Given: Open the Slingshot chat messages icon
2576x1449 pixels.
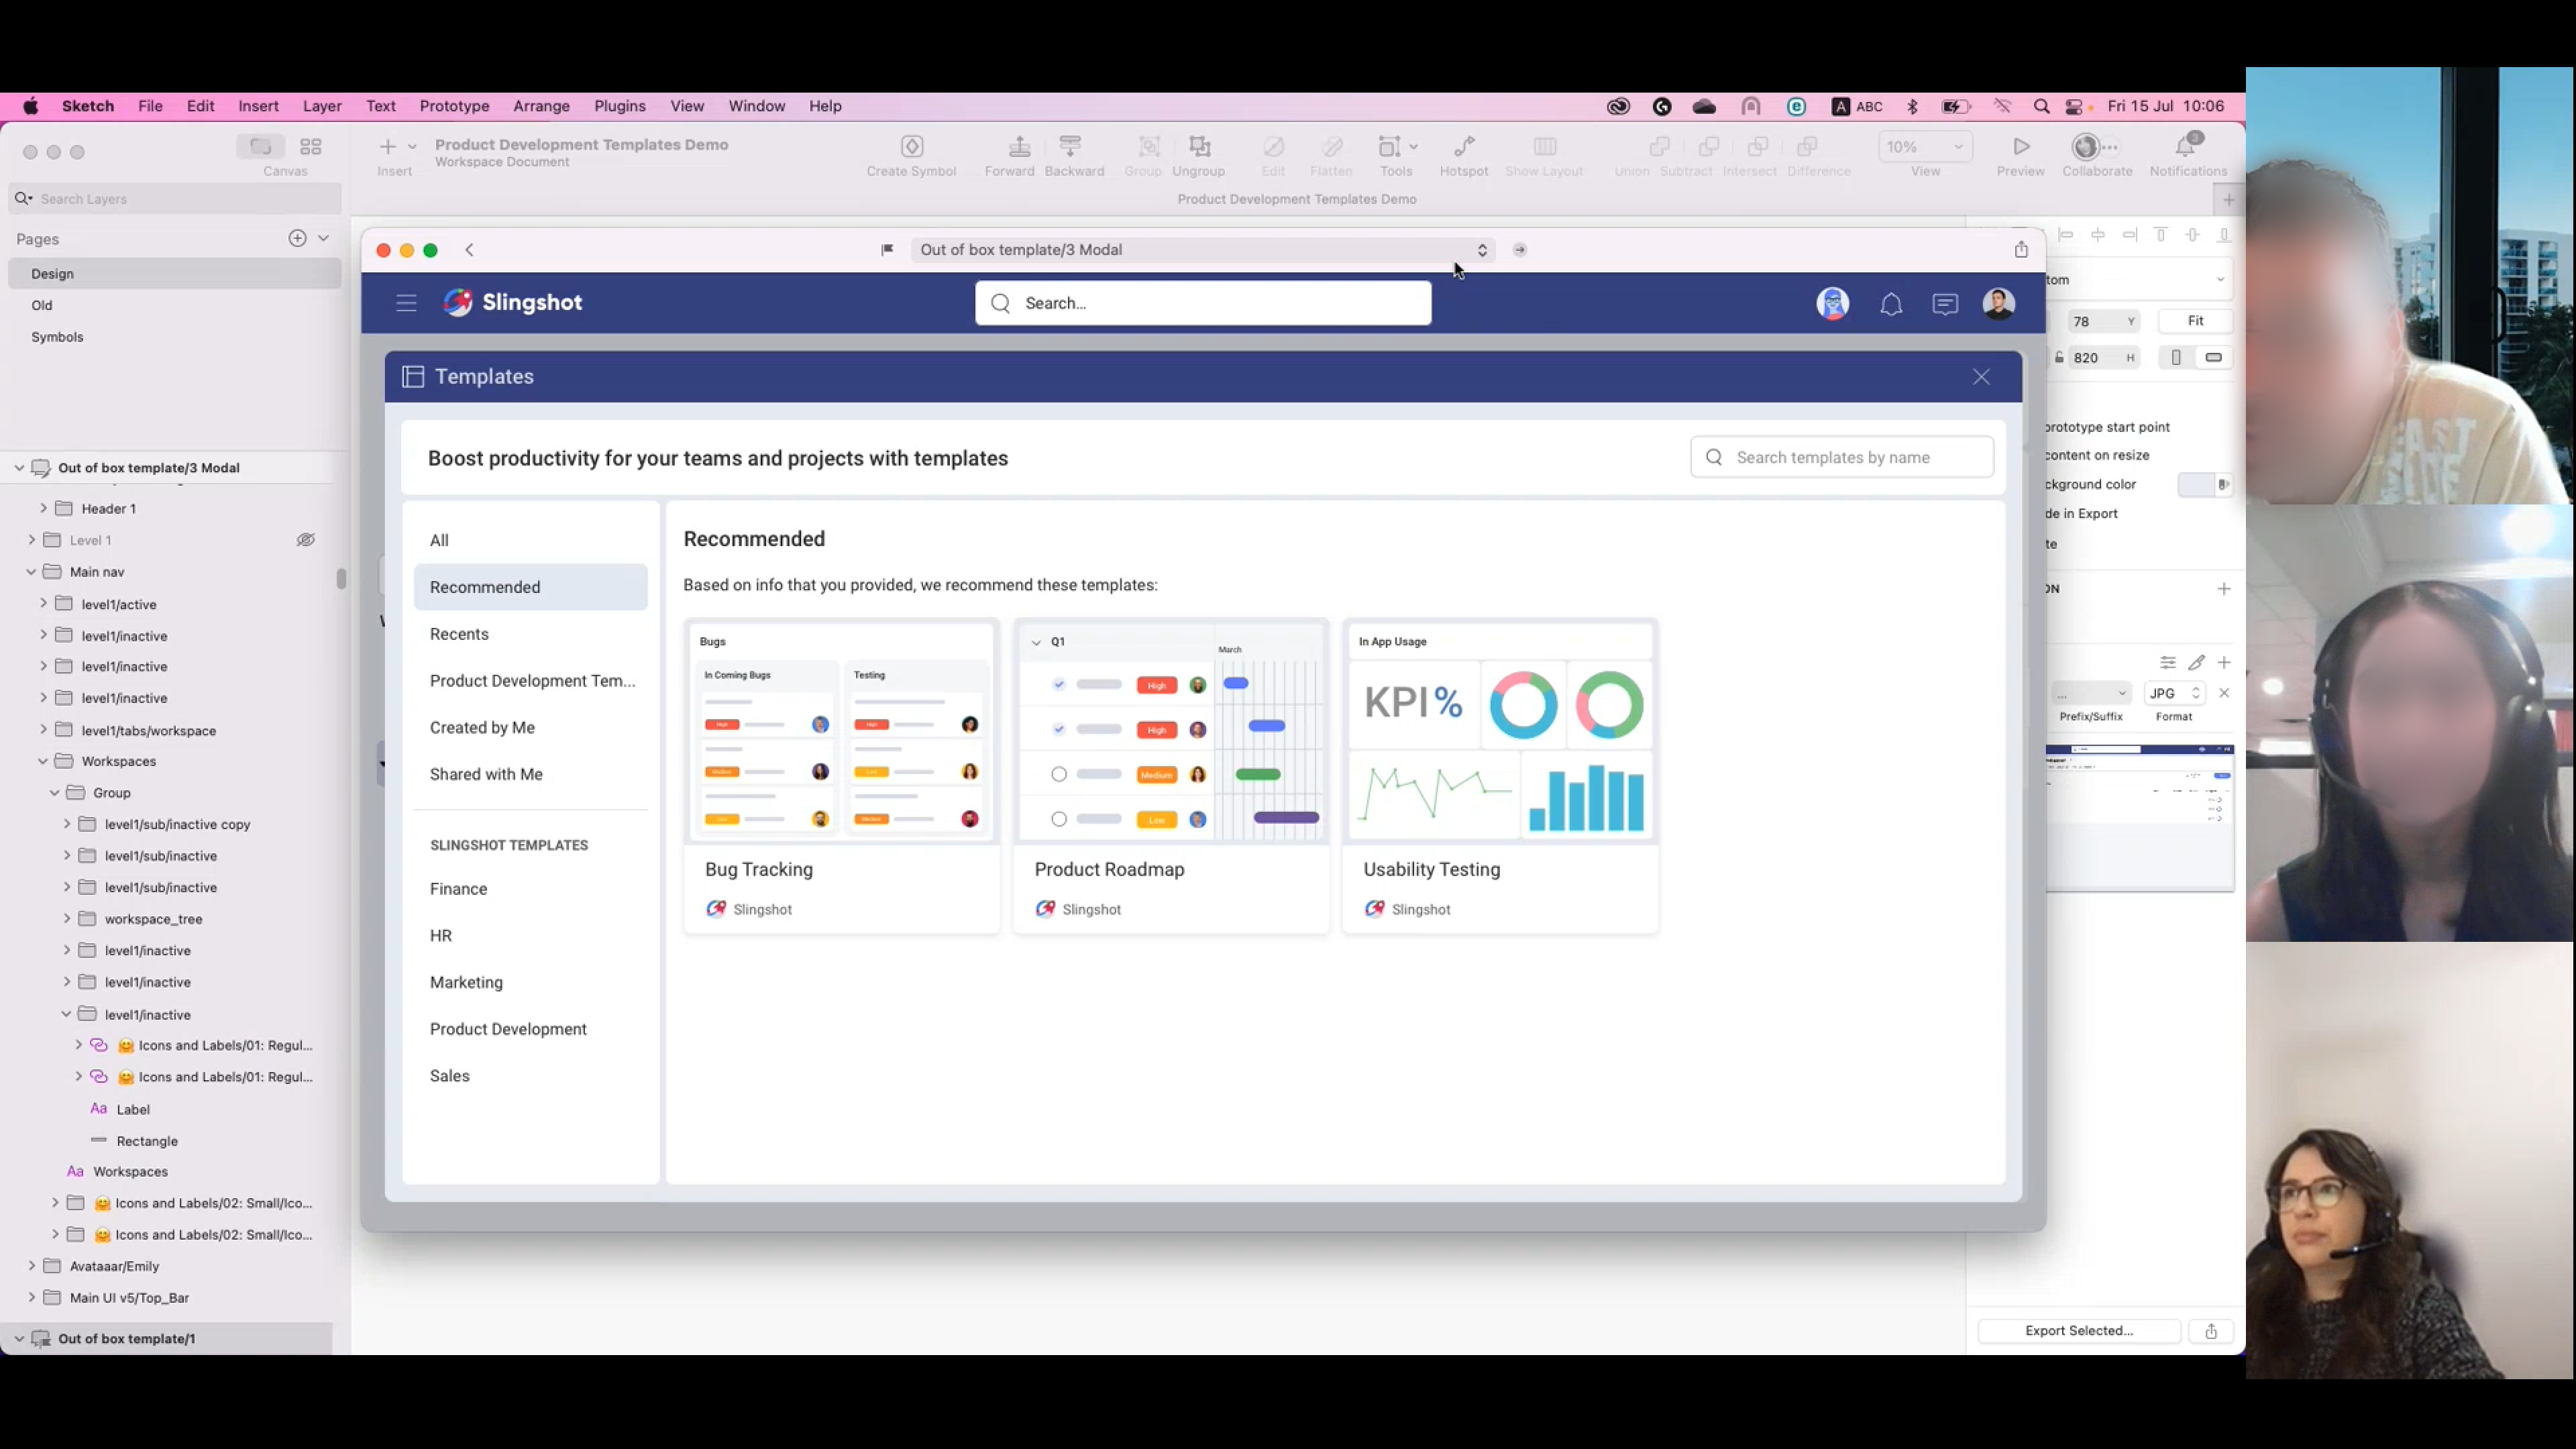Looking at the screenshot, I should 1945,304.
